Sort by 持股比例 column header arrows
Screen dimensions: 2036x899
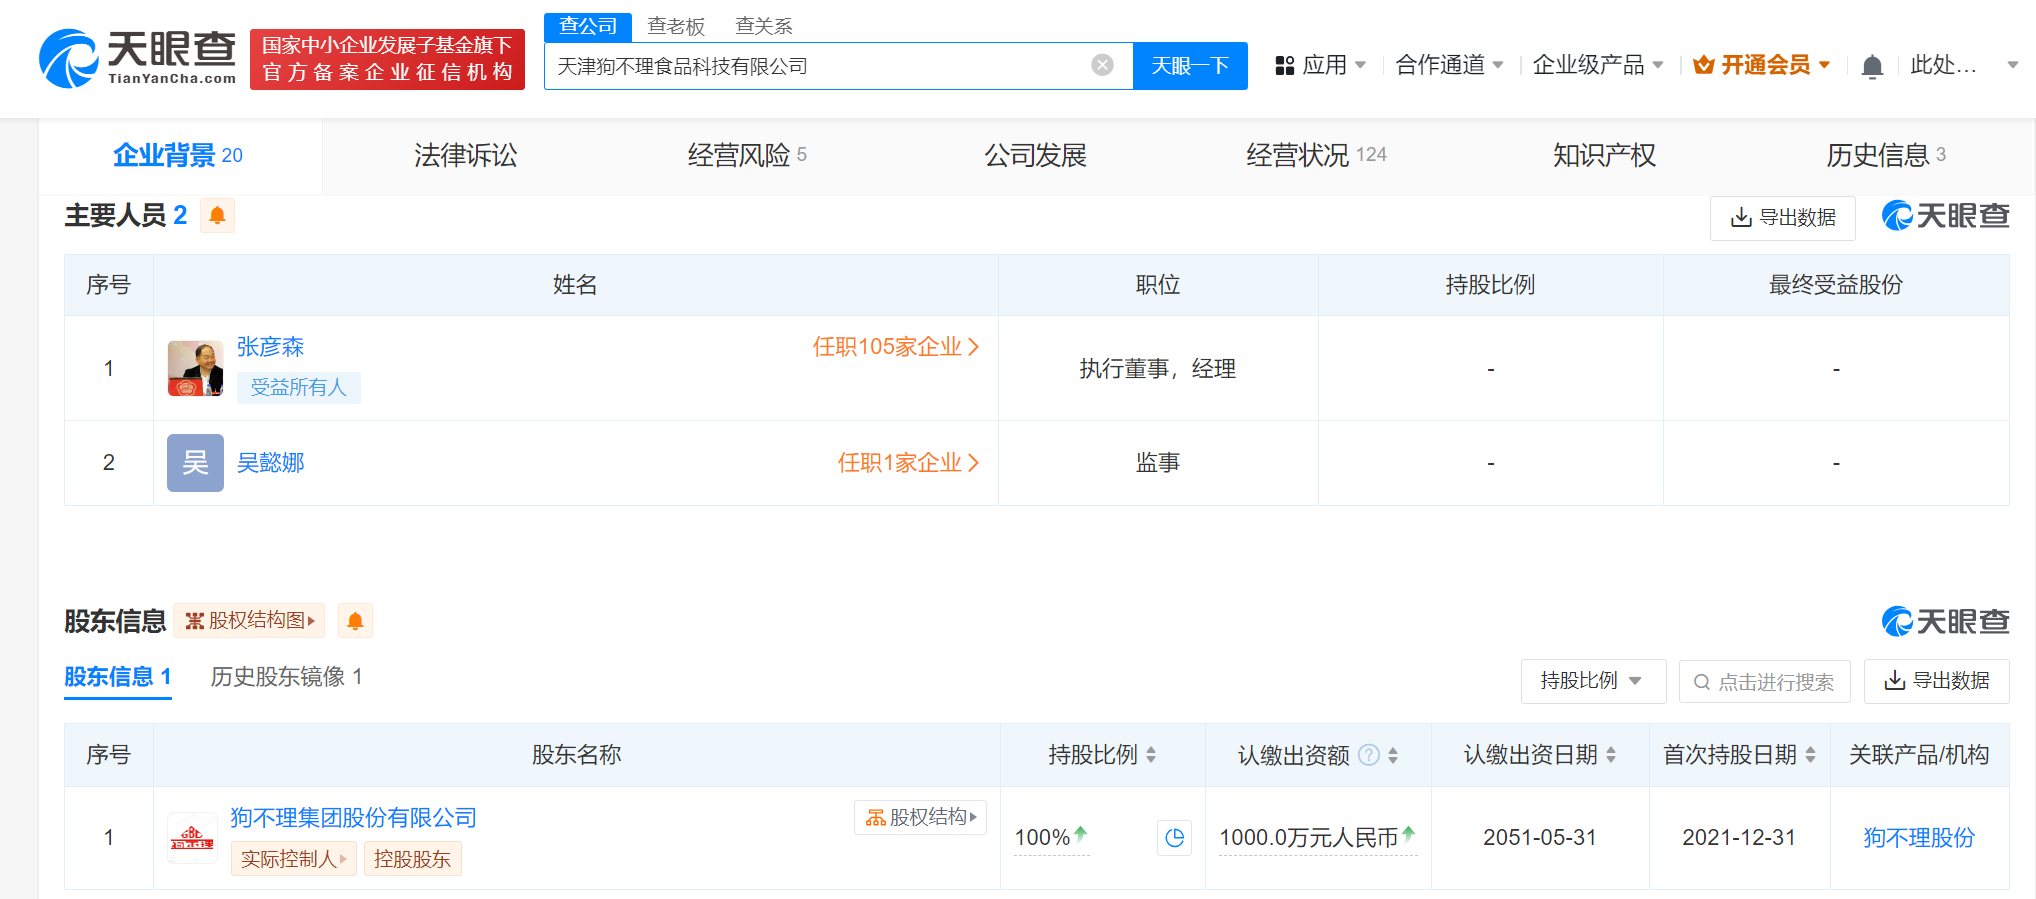point(1151,755)
